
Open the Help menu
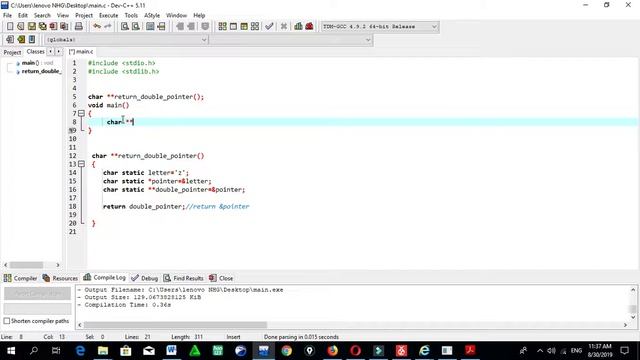point(199,16)
